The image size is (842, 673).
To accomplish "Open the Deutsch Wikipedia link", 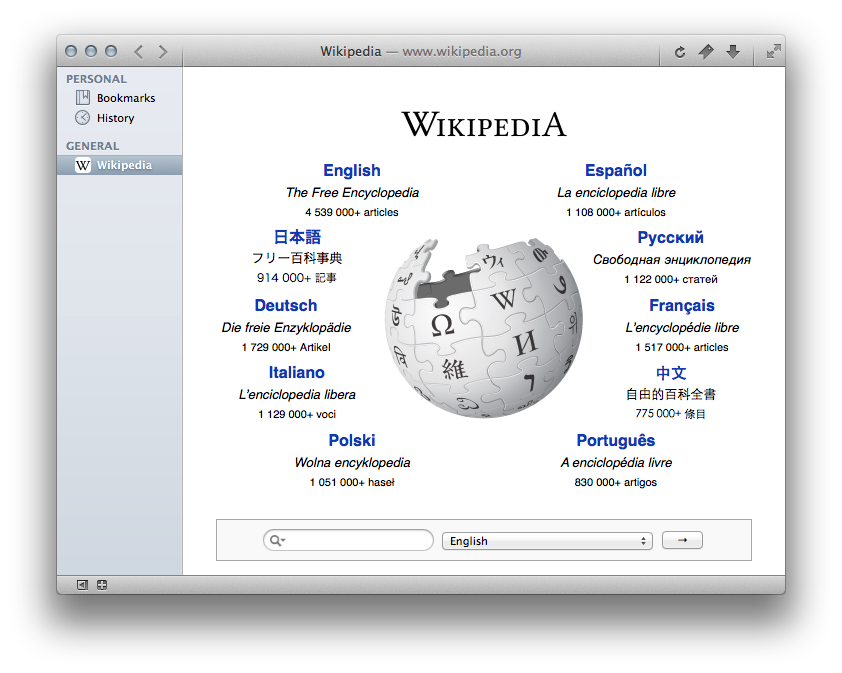I will (x=286, y=305).
